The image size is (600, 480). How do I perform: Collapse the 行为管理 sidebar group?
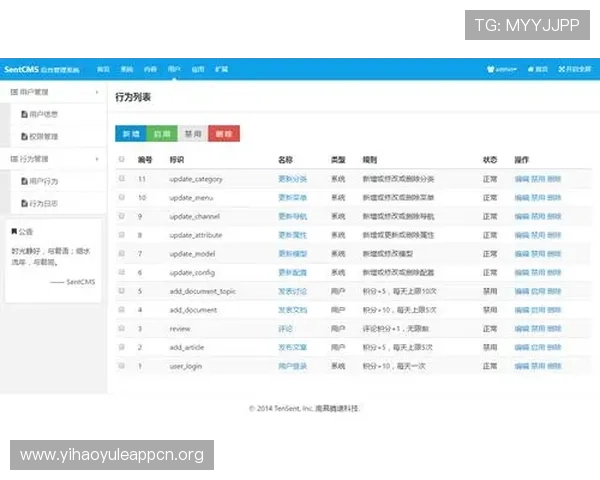click(x=54, y=159)
